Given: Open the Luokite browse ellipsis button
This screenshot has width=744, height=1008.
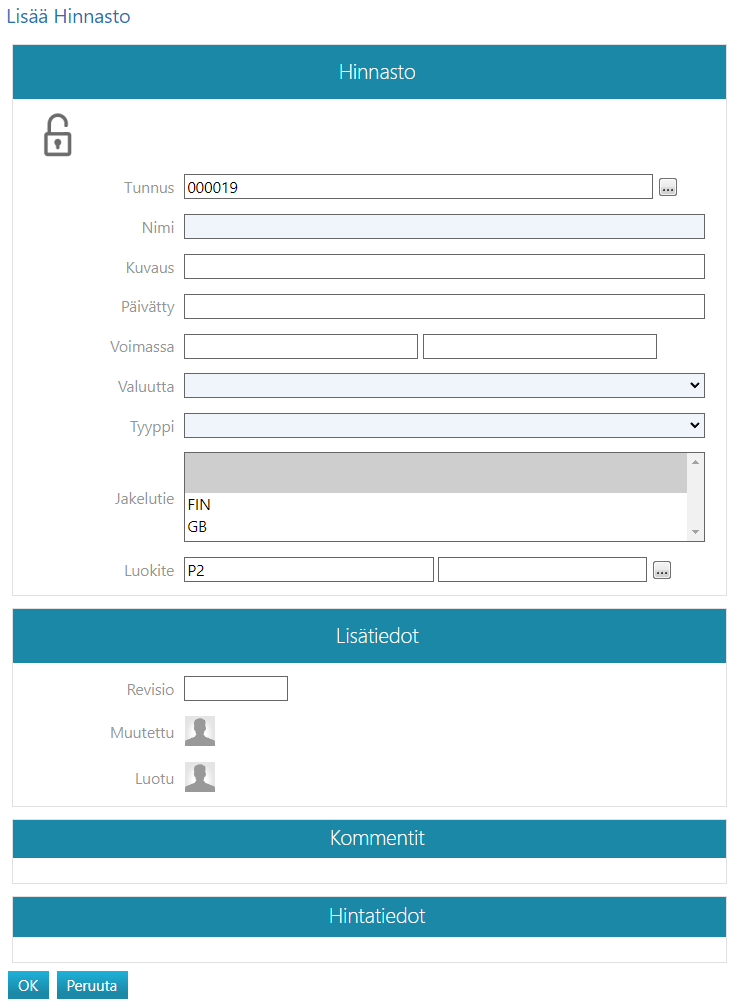Looking at the screenshot, I should coord(662,570).
